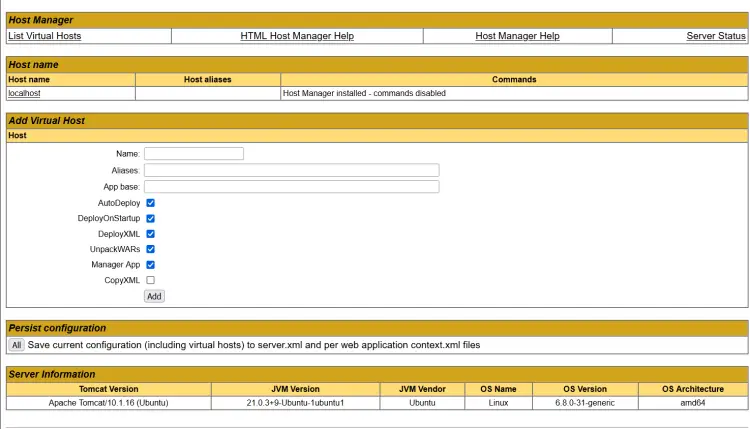Open HTML Host Manager Help
The width and height of the screenshot is (750, 429).
tap(297, 36)
